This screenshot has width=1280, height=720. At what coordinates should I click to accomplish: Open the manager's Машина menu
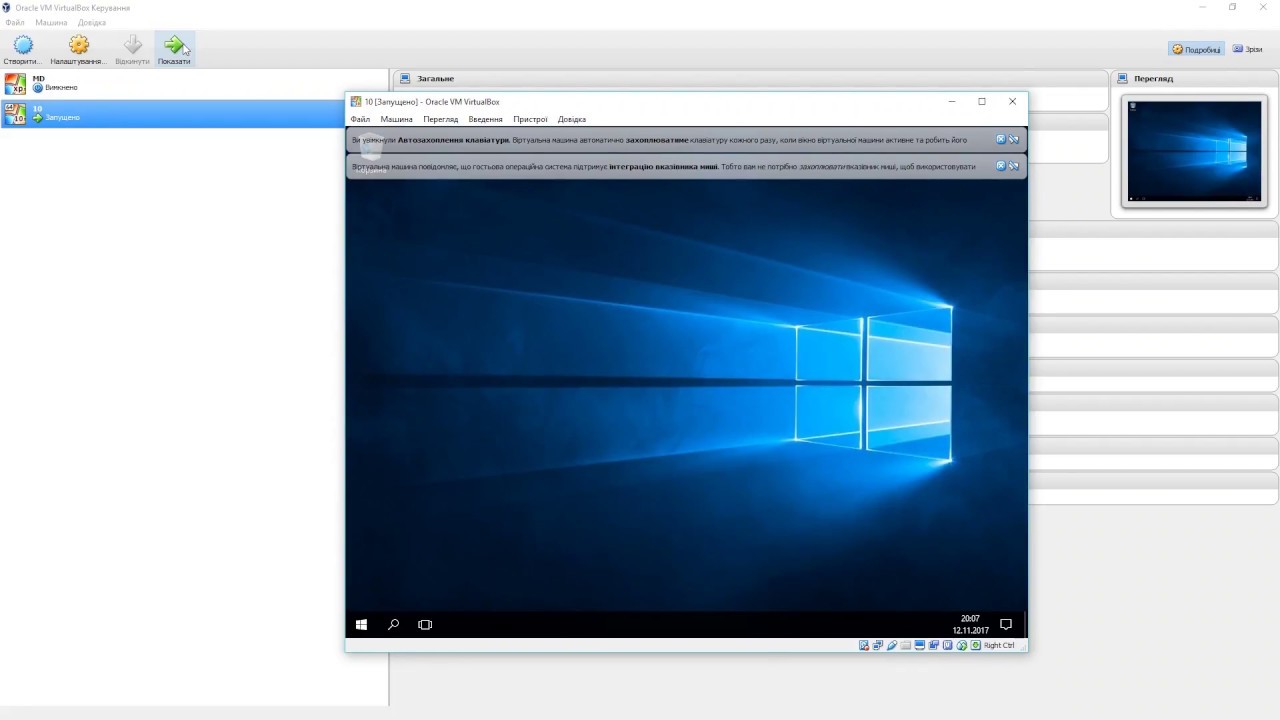click(51, 22)
